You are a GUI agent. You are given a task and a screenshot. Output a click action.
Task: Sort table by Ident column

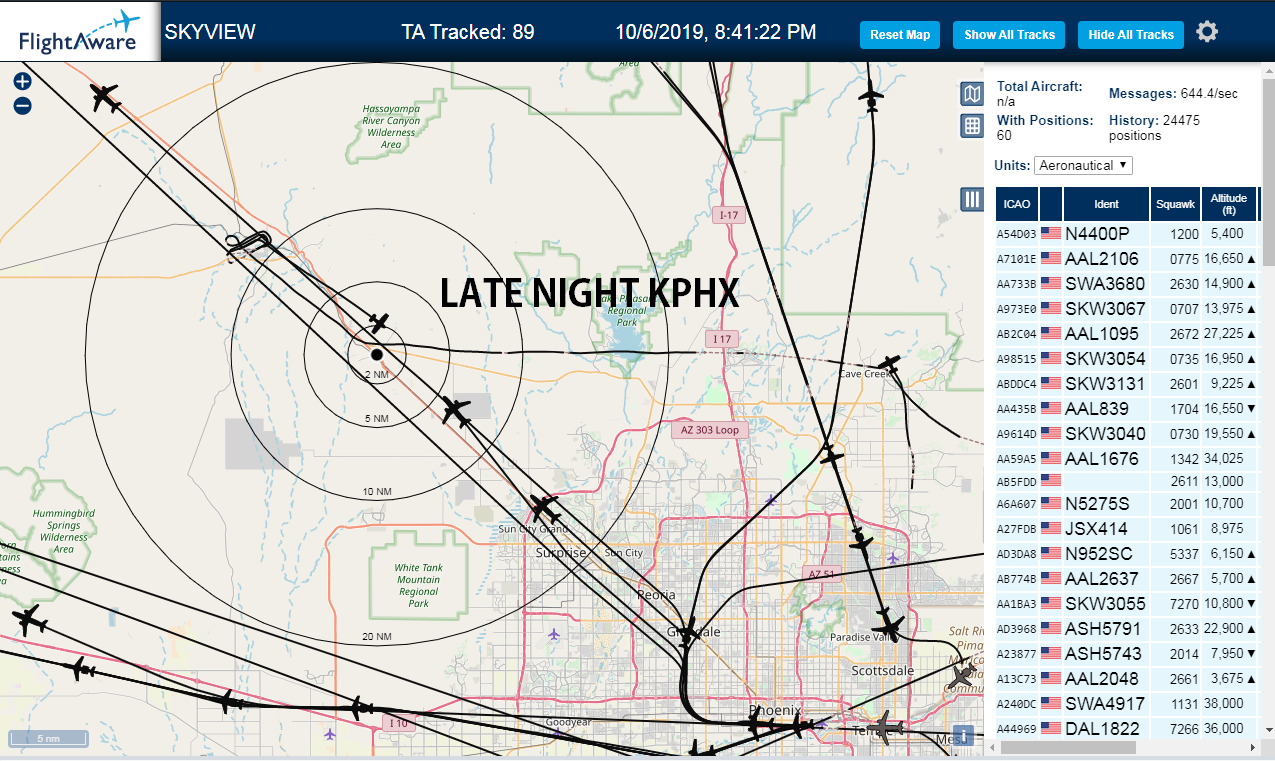click(1106, 204)
